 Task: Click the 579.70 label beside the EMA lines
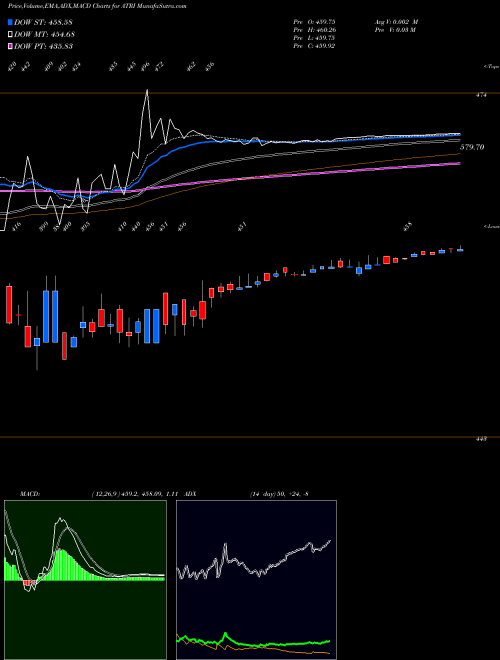(472, 147)
